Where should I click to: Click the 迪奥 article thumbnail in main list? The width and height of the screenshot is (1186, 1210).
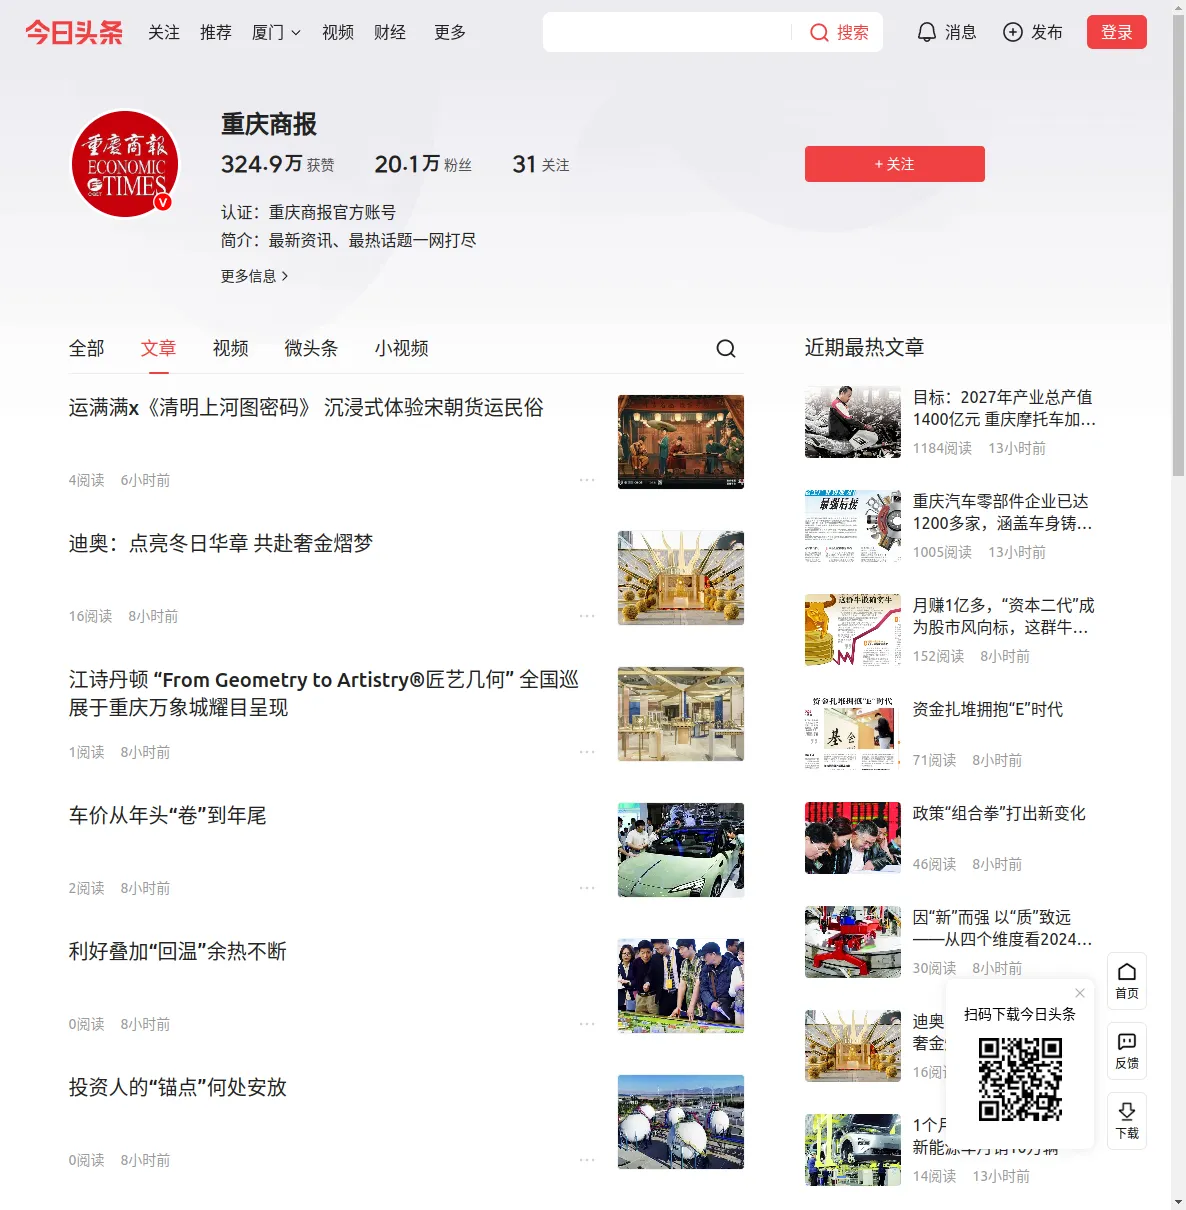point(681,578)
